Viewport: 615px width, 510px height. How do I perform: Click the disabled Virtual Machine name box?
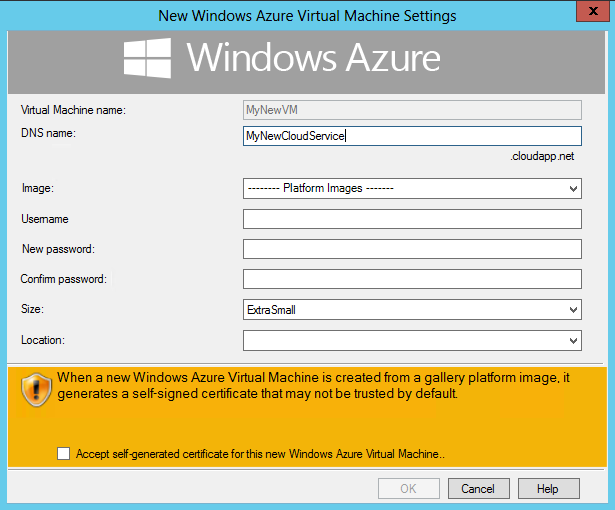pyautogui.click(x=302, y=109)
